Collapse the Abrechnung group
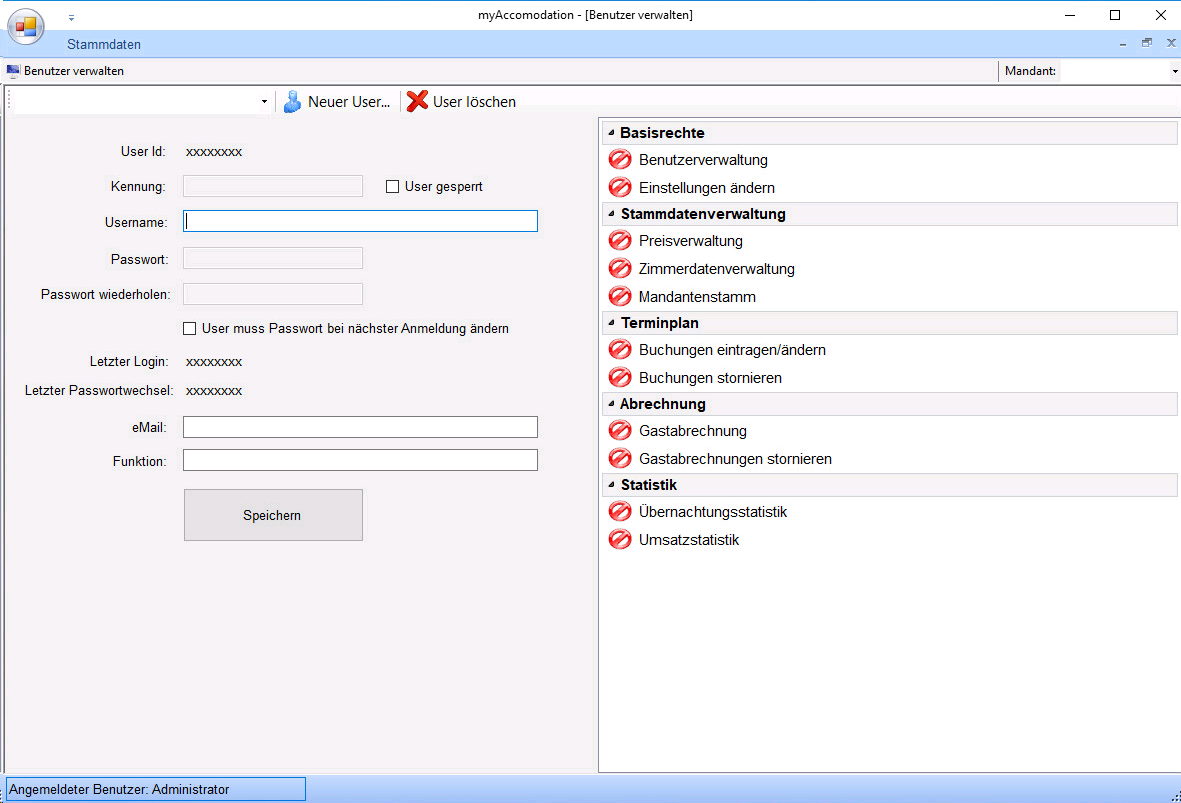1181x803 pixels. (x=612, y=404)
